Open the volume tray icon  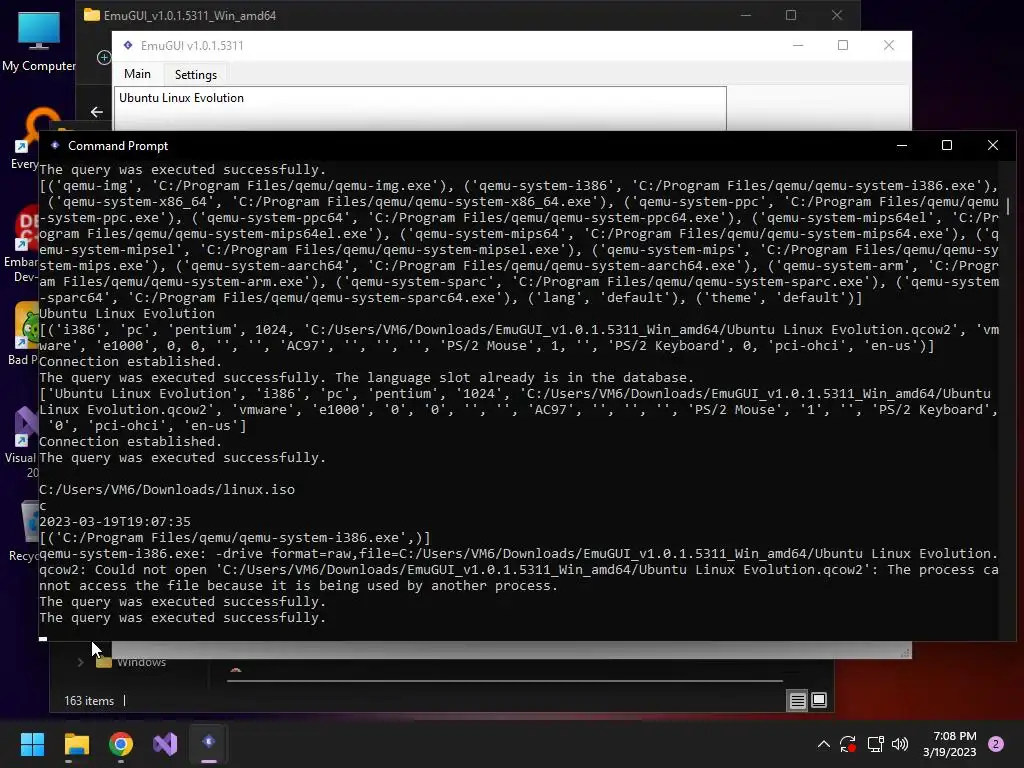[900, 744]
